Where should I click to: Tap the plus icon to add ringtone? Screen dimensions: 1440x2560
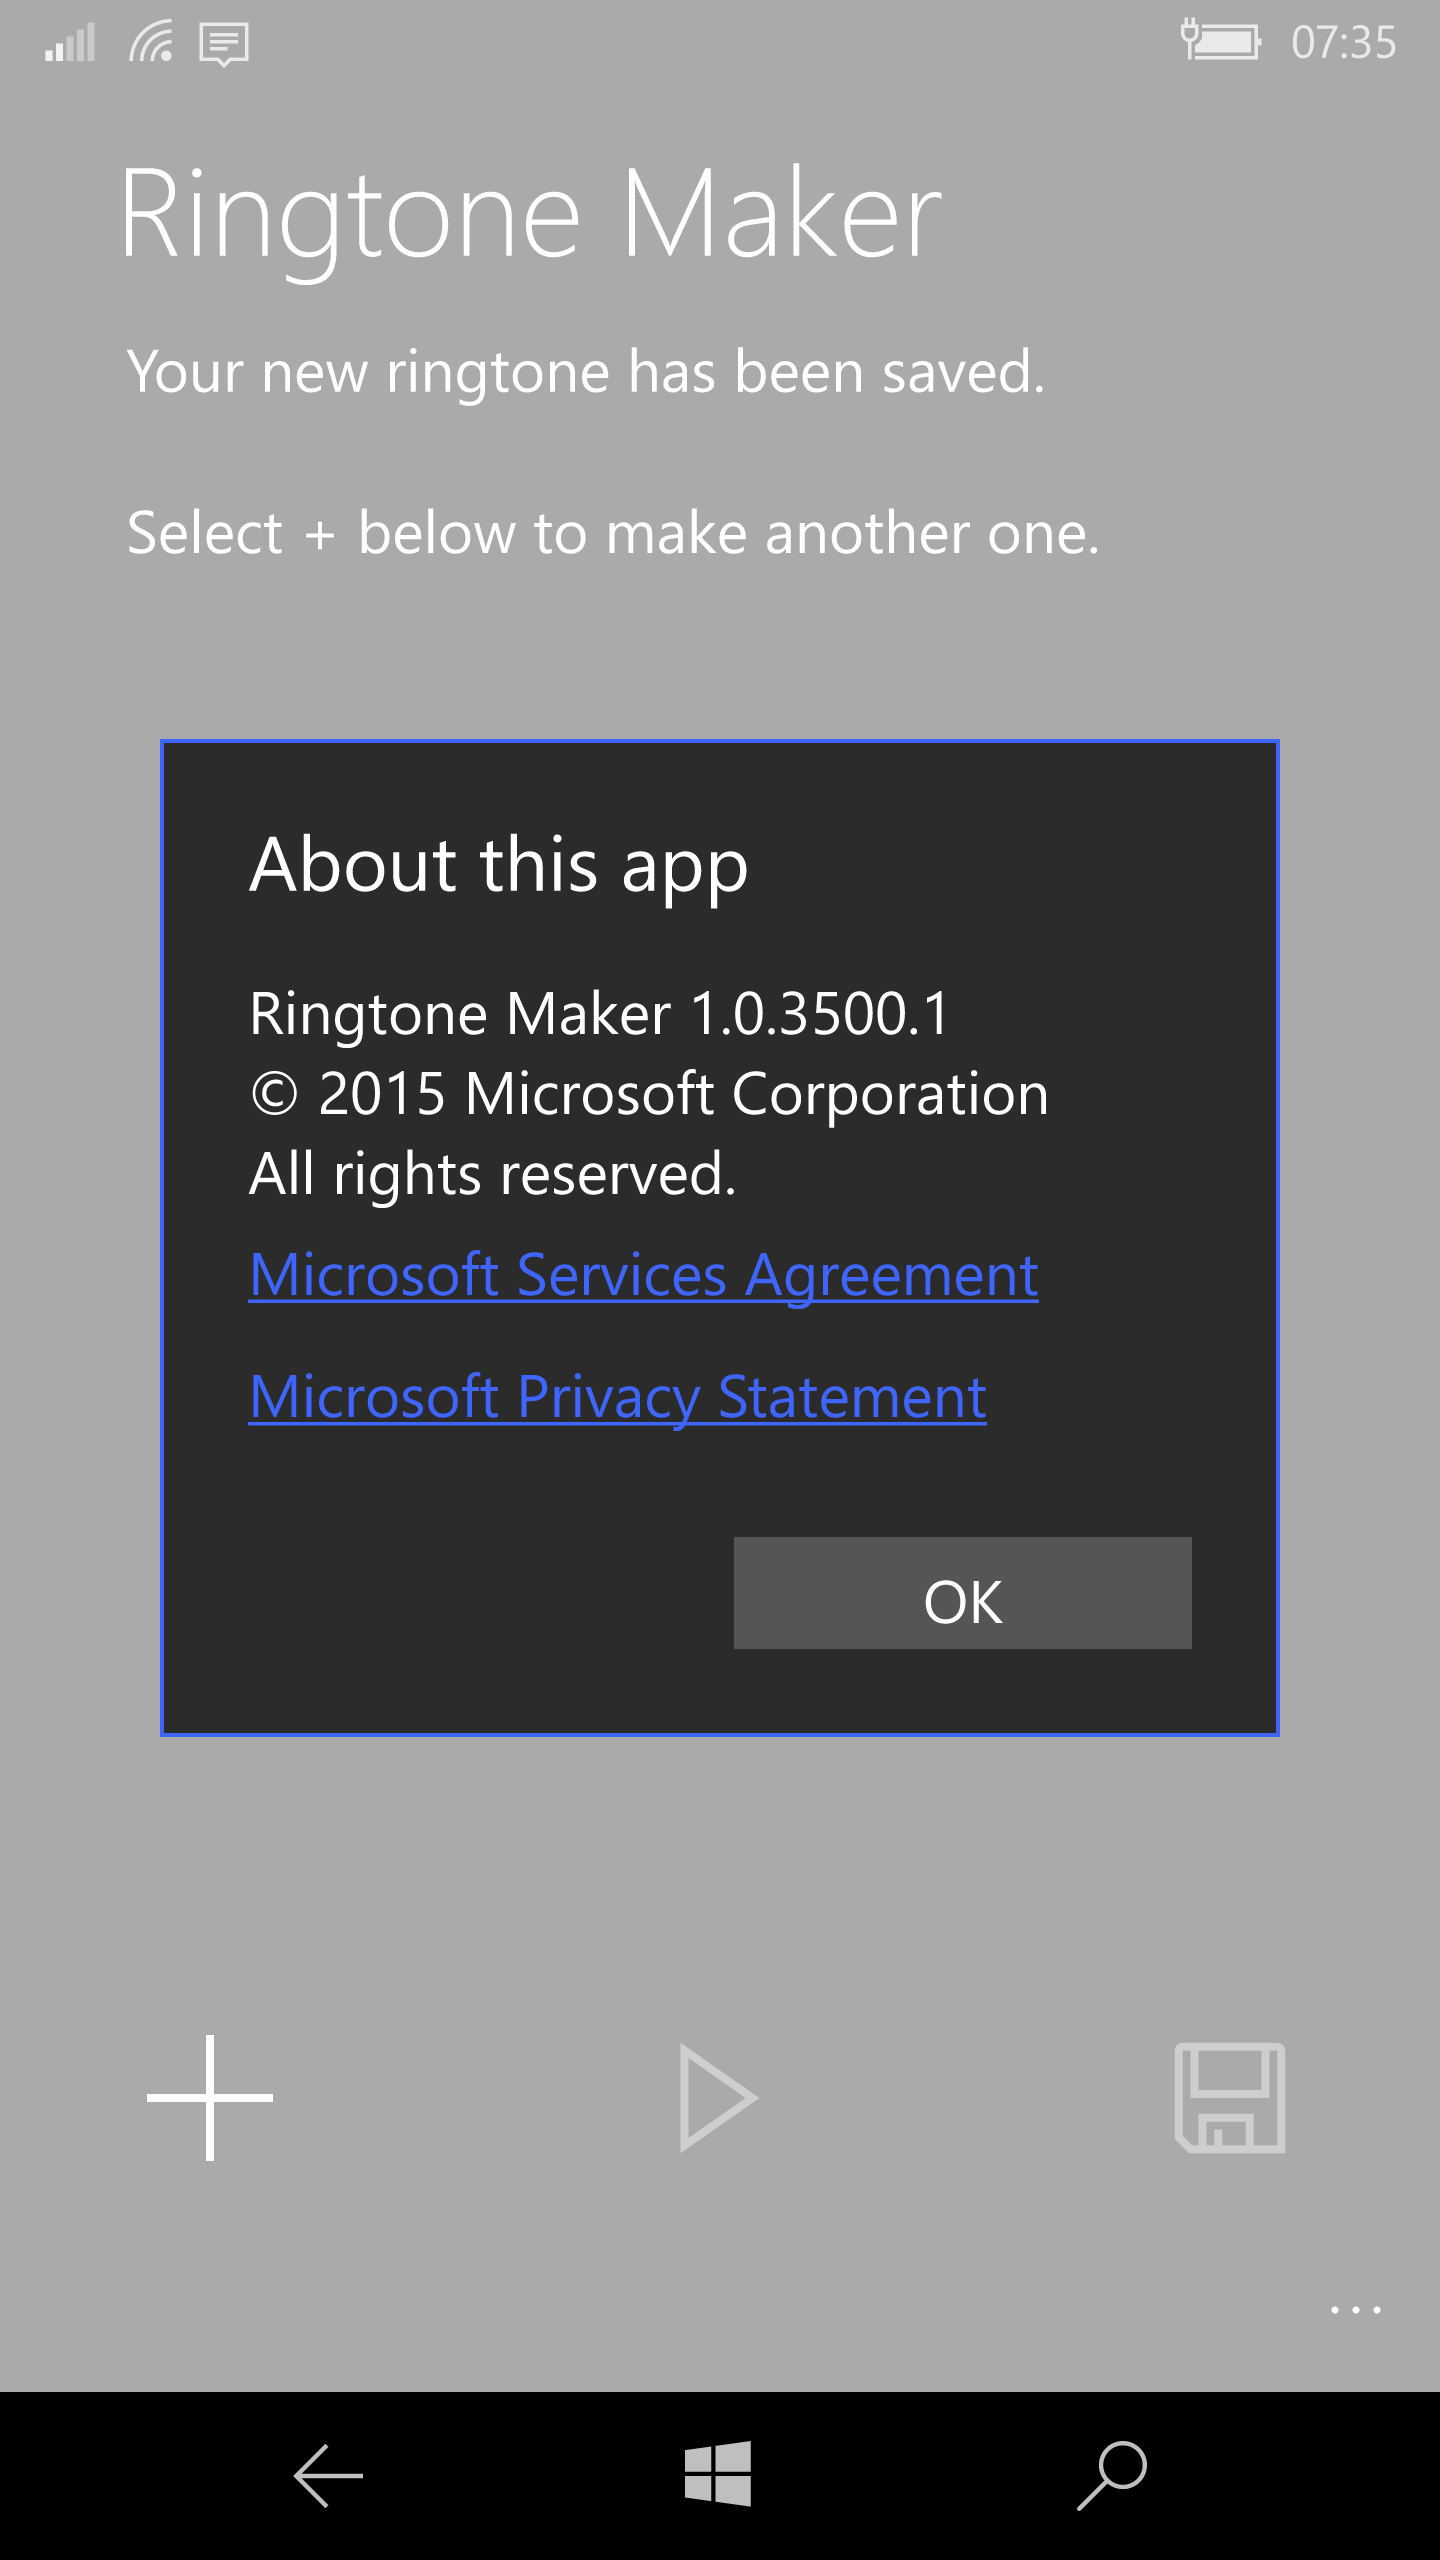click(210, 2098)
